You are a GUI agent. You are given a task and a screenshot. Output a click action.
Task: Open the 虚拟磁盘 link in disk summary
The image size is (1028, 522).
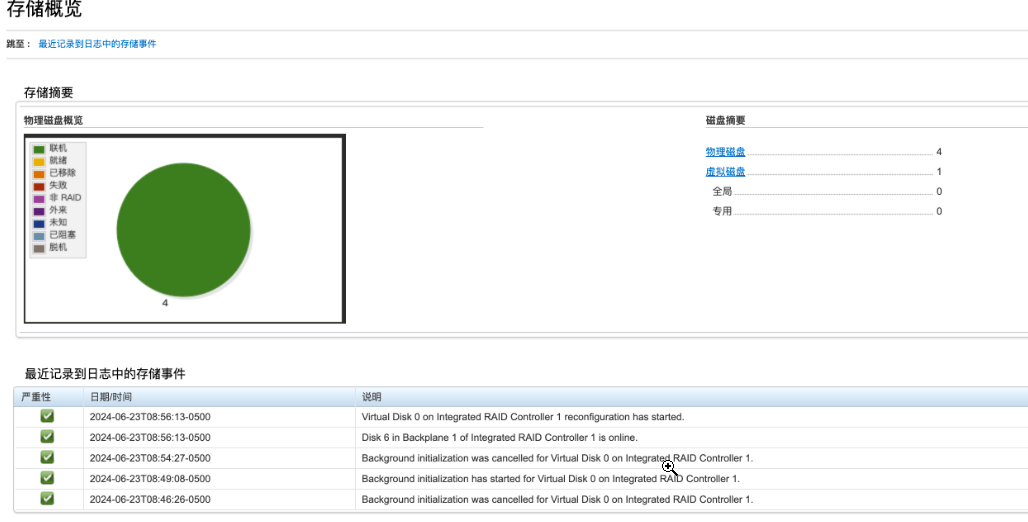[725, 171]
